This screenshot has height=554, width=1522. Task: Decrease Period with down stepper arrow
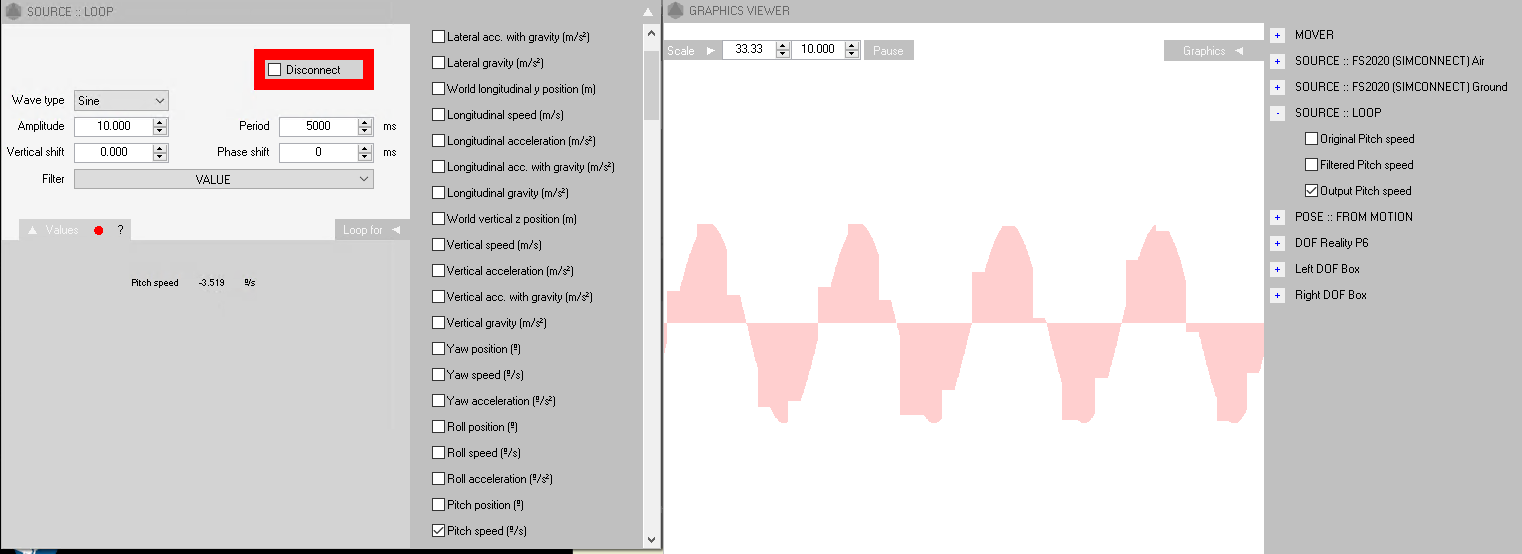click(365, 131)
